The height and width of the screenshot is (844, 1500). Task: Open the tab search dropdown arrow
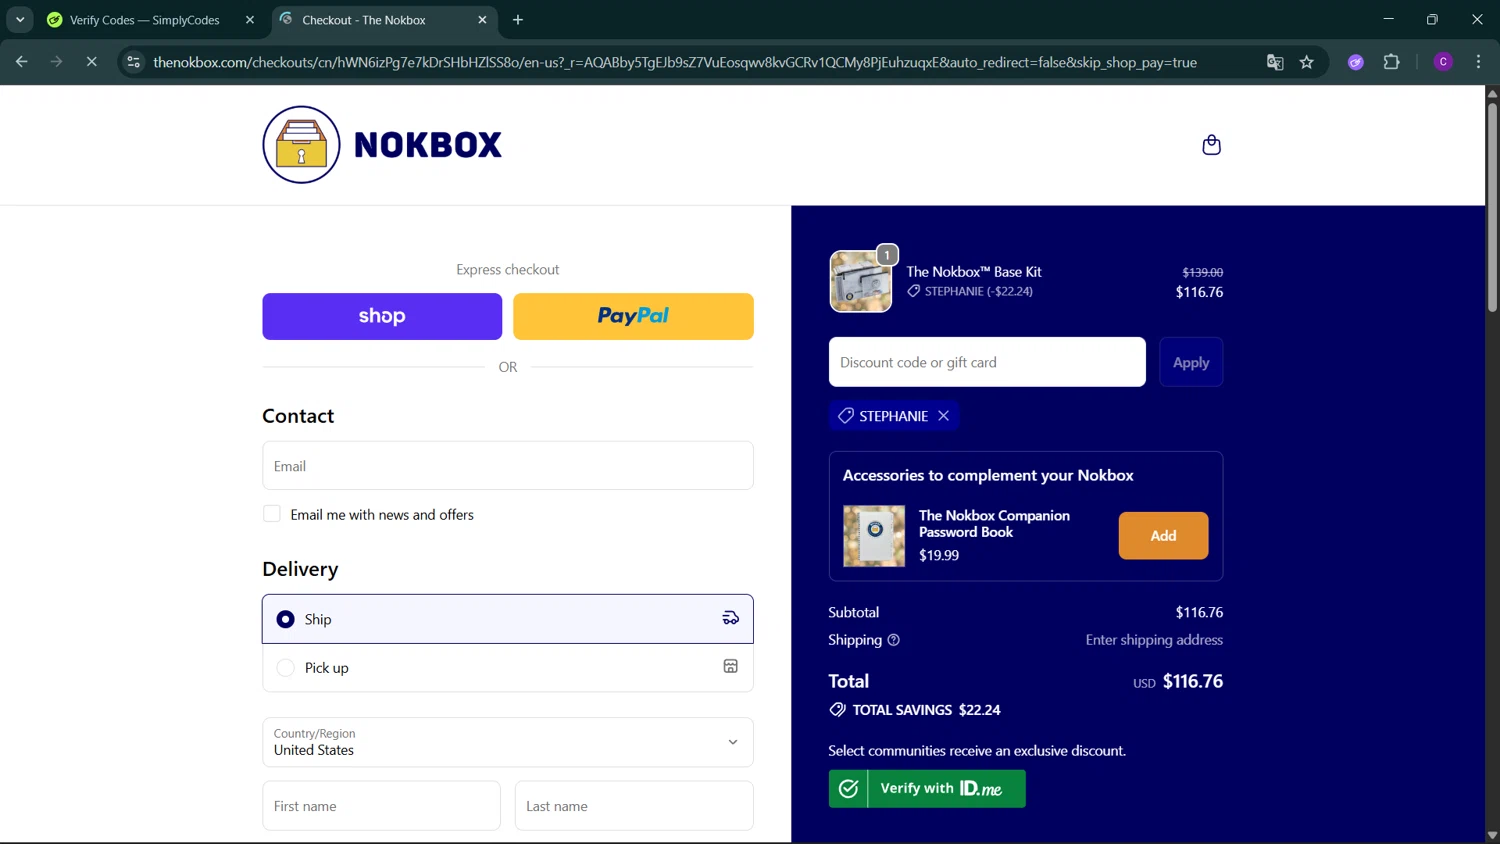point(20,19)
